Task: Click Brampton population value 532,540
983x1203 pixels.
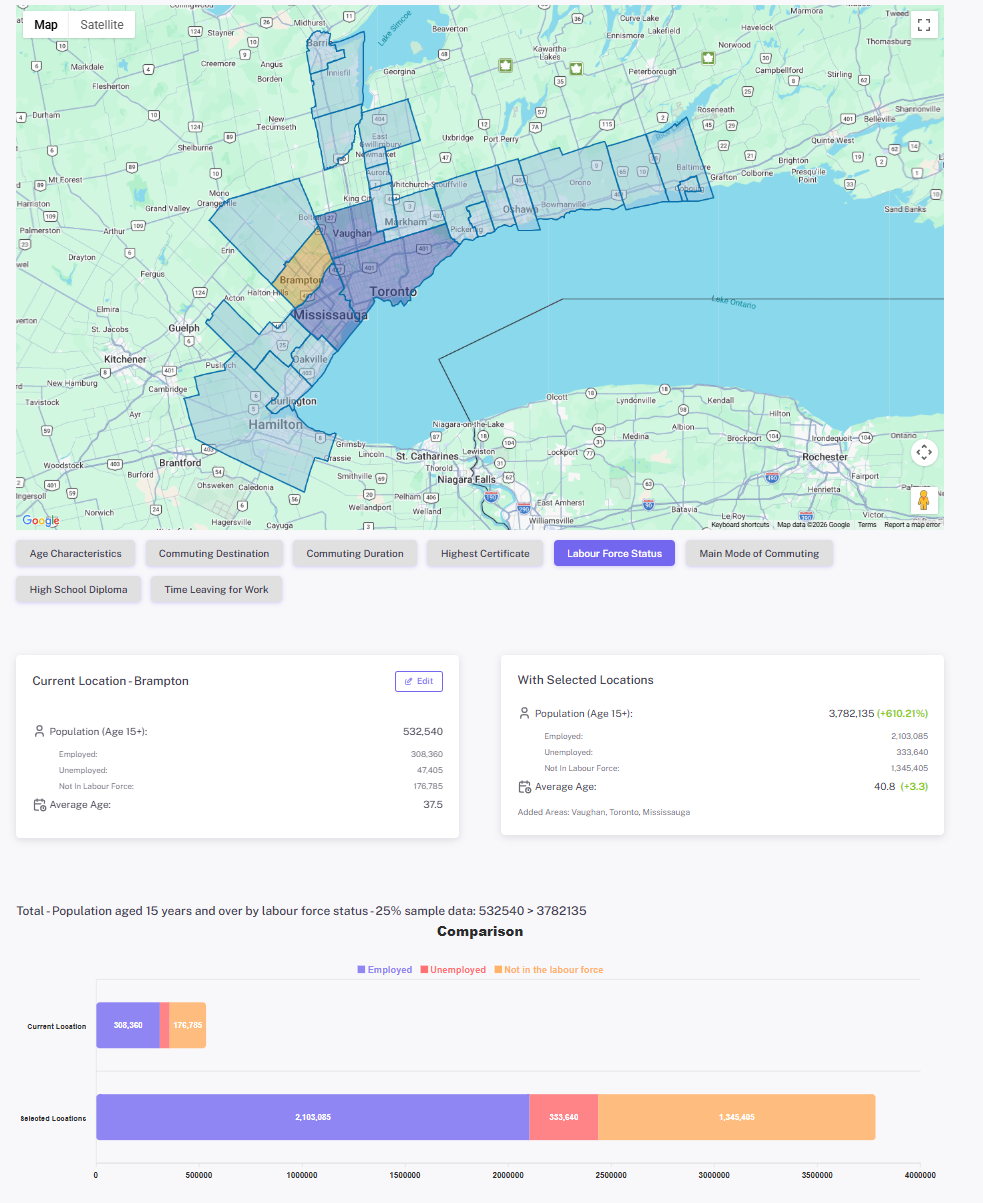Action: tap(423, 732)
